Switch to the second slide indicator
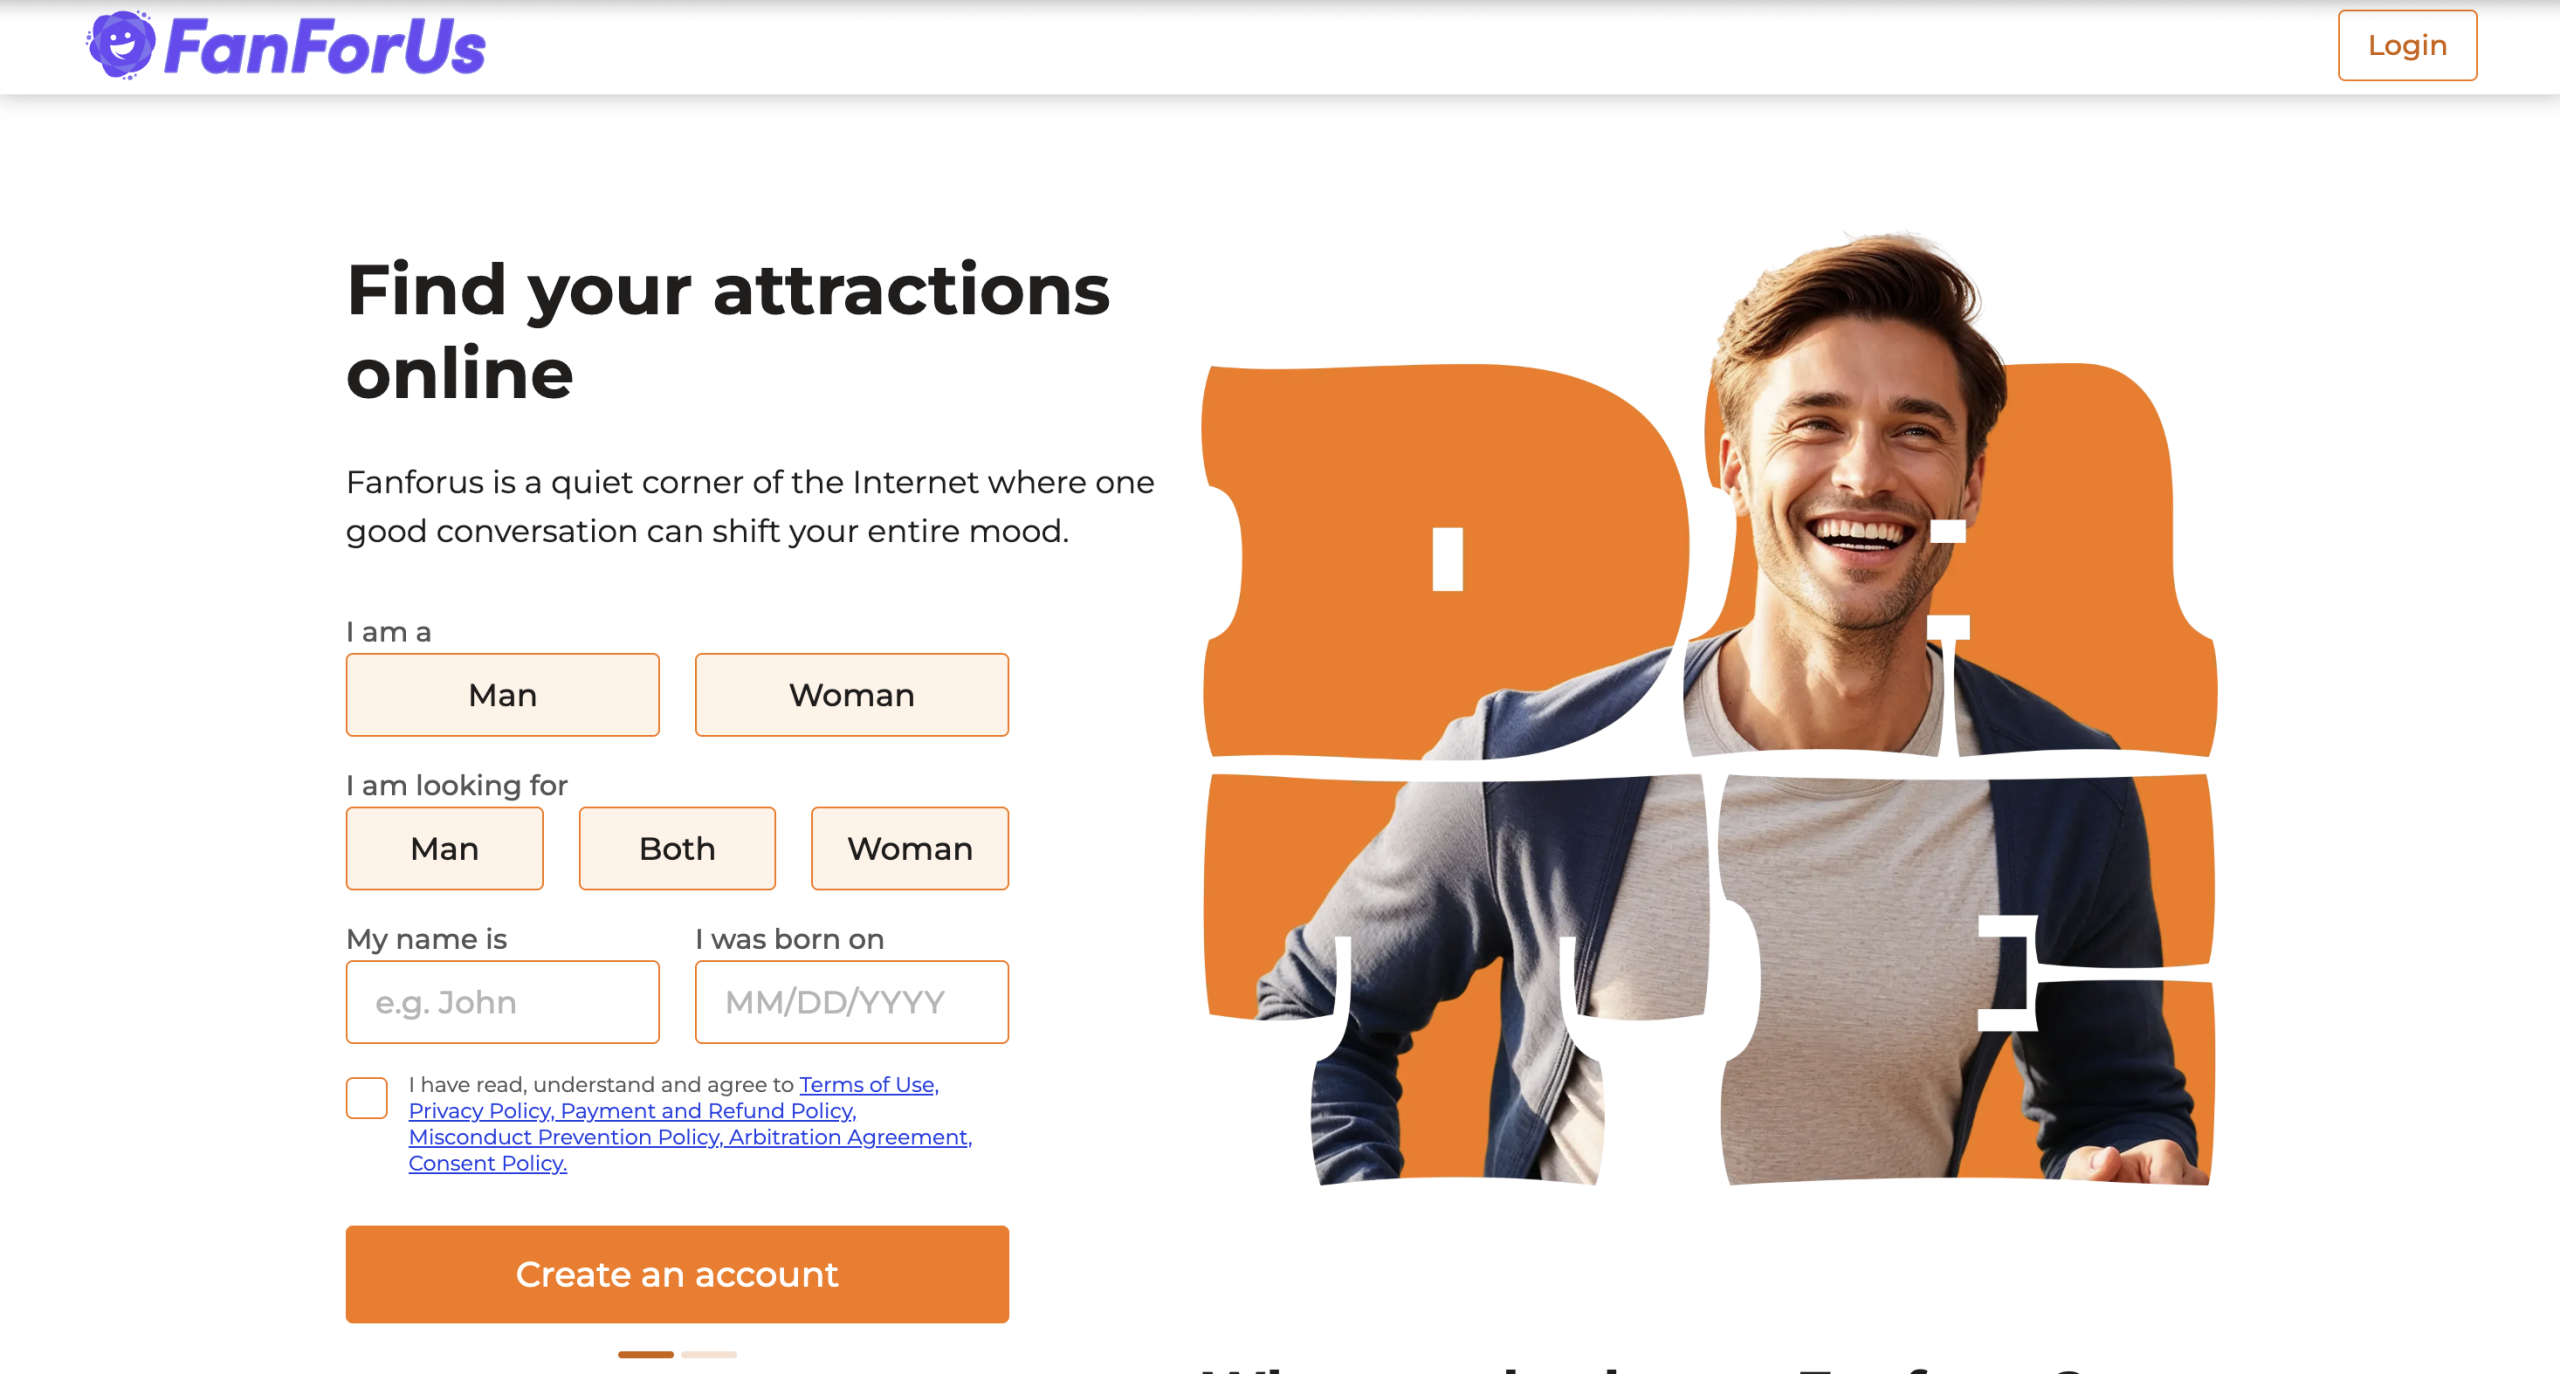This screenshot has width=2560, height=1374. (709, 1354)
